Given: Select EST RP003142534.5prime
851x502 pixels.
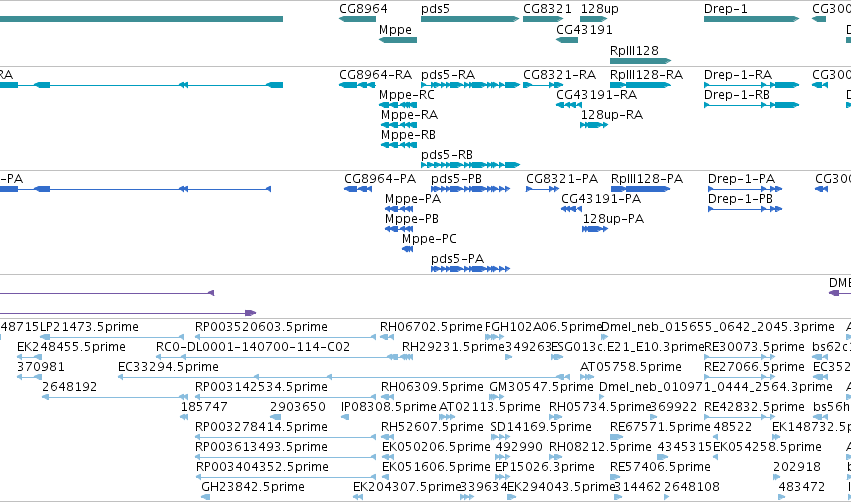Looking at the screenshot, I should (x=262, y=387).
